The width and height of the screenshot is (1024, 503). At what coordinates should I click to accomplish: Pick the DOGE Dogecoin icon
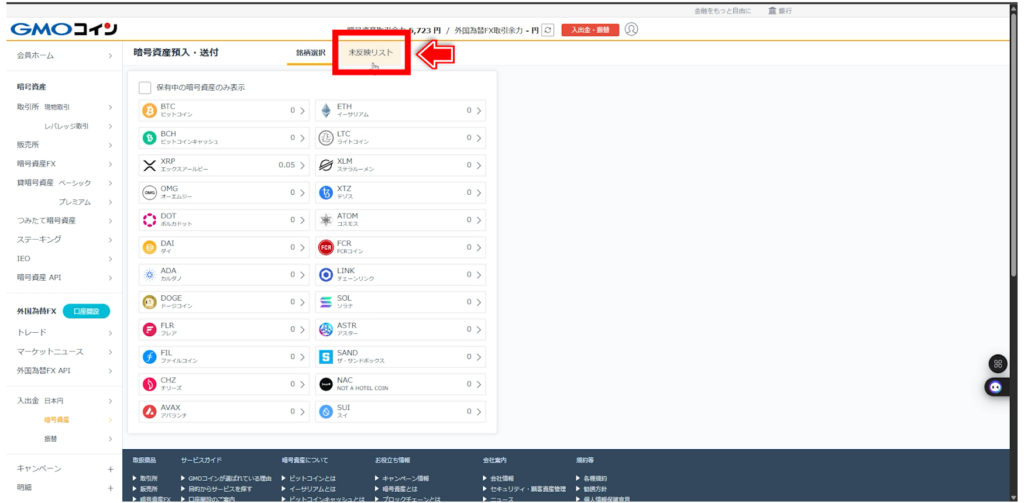150,301
